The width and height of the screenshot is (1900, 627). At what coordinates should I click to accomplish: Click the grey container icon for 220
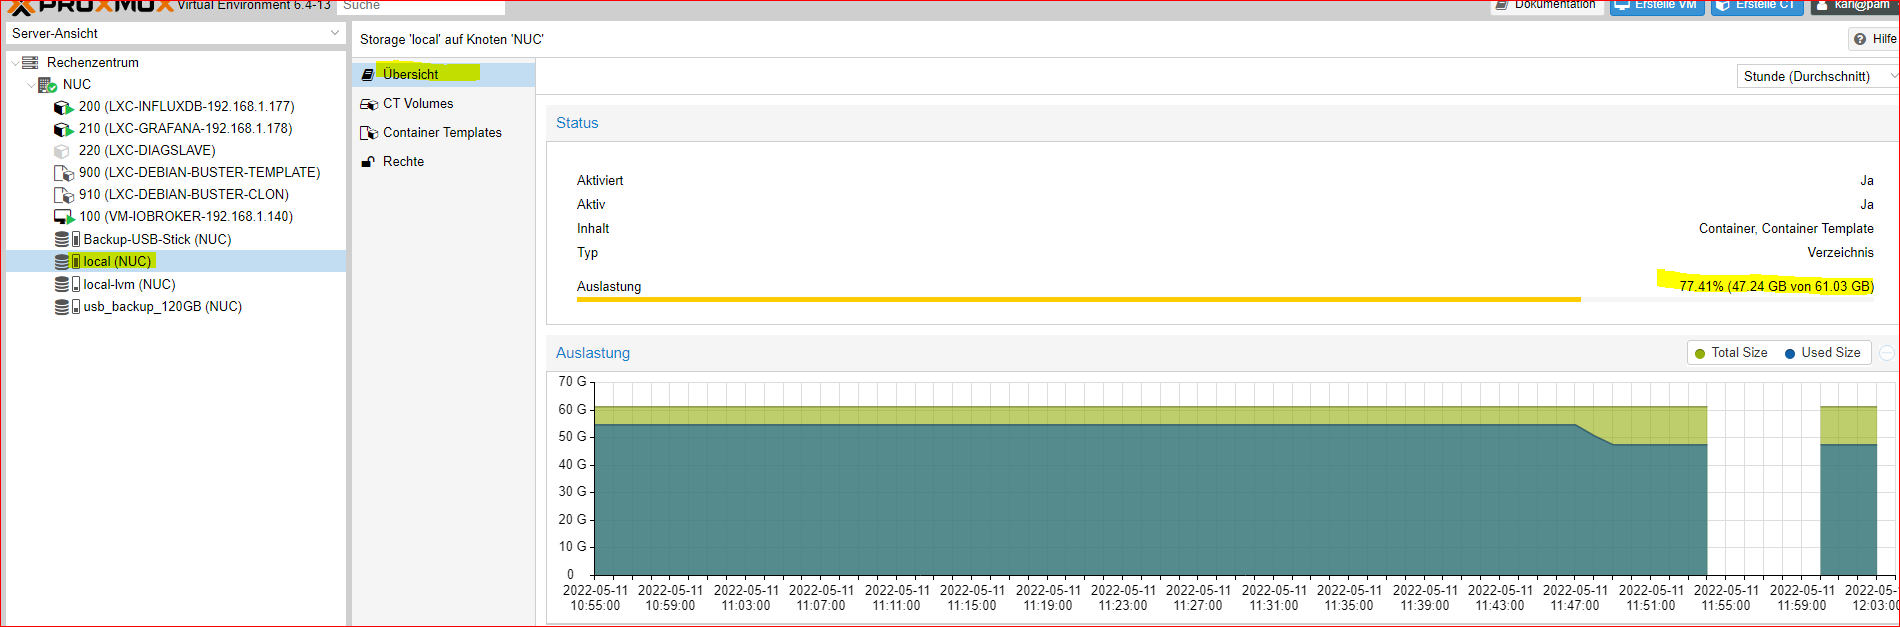pos(62,150)
